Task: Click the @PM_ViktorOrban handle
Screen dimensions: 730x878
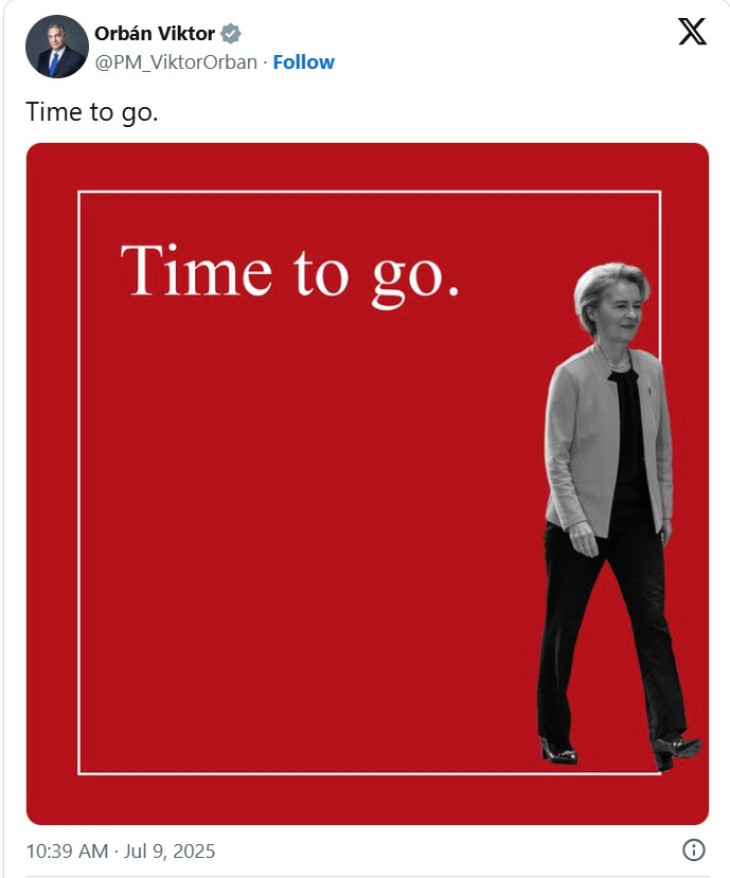Action: (x=176, y=62)
